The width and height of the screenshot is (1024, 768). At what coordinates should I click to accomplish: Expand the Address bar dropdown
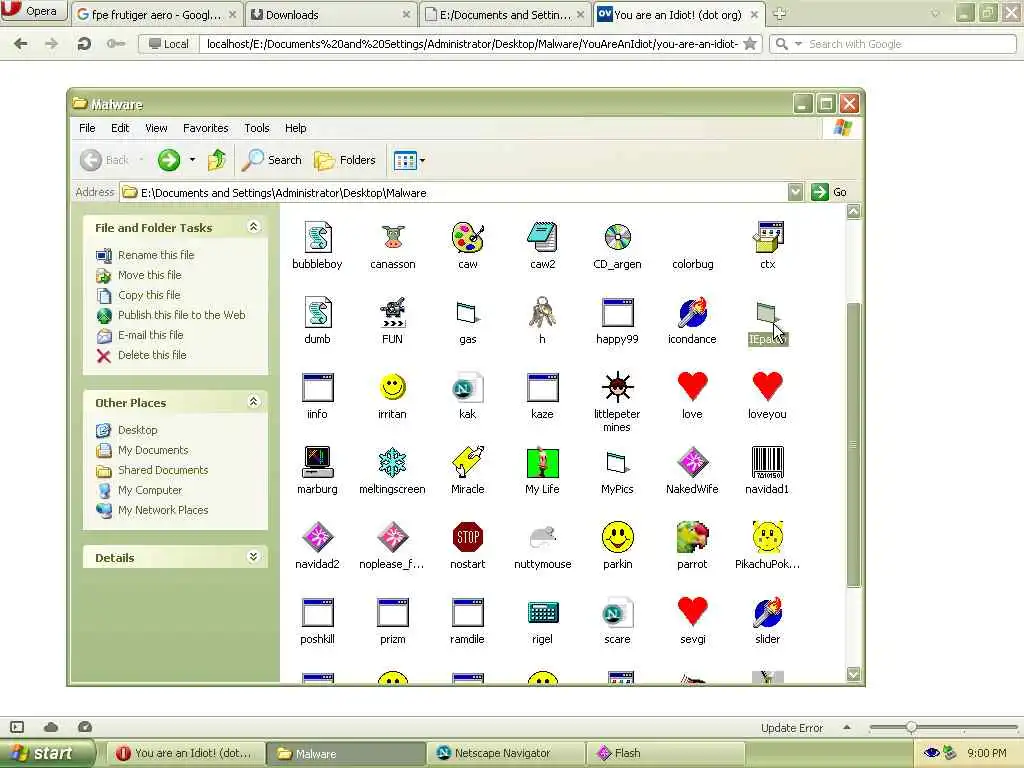795,192
